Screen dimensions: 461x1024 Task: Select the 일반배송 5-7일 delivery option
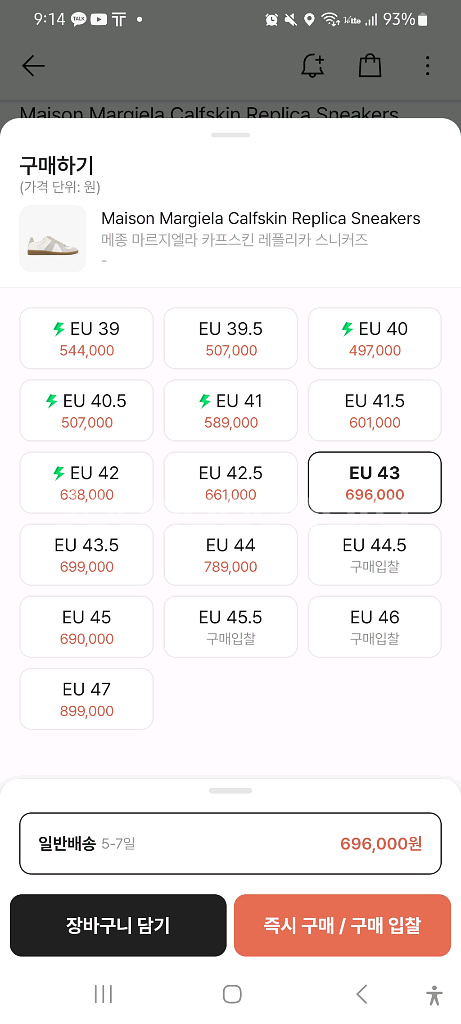[x=230, y=843]
